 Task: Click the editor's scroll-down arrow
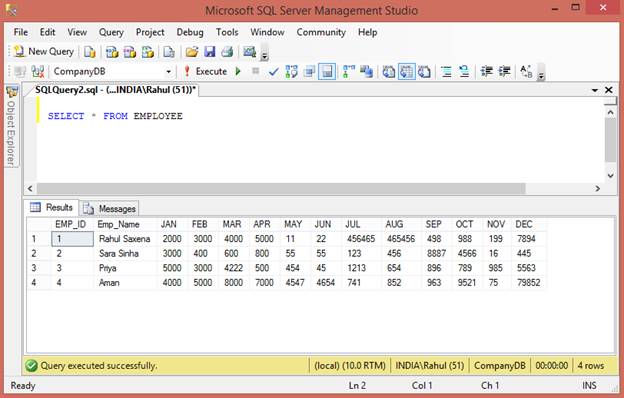click(610, 176)
